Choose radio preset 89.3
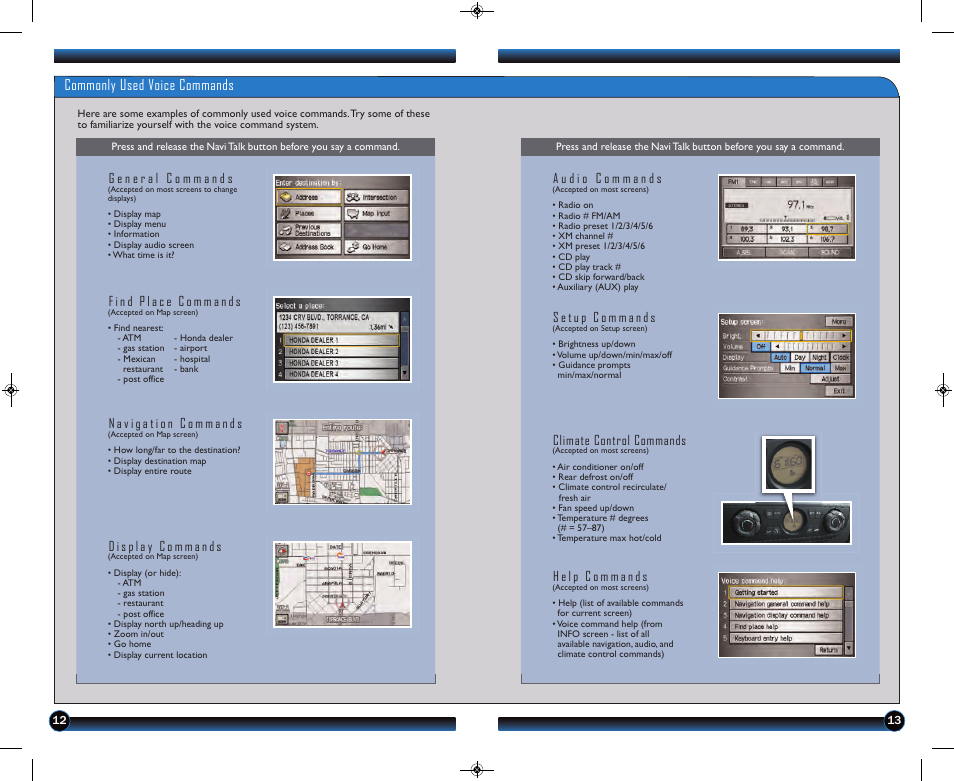954x781 pixels. [746, 229]
